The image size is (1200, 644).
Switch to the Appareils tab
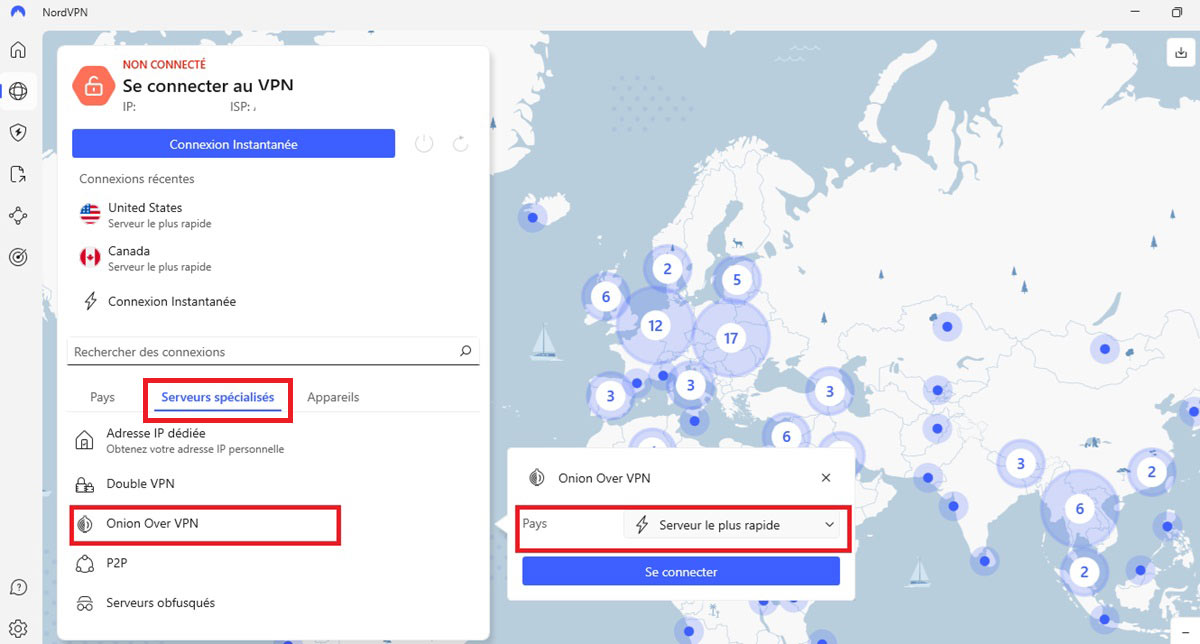coord(332,396)
